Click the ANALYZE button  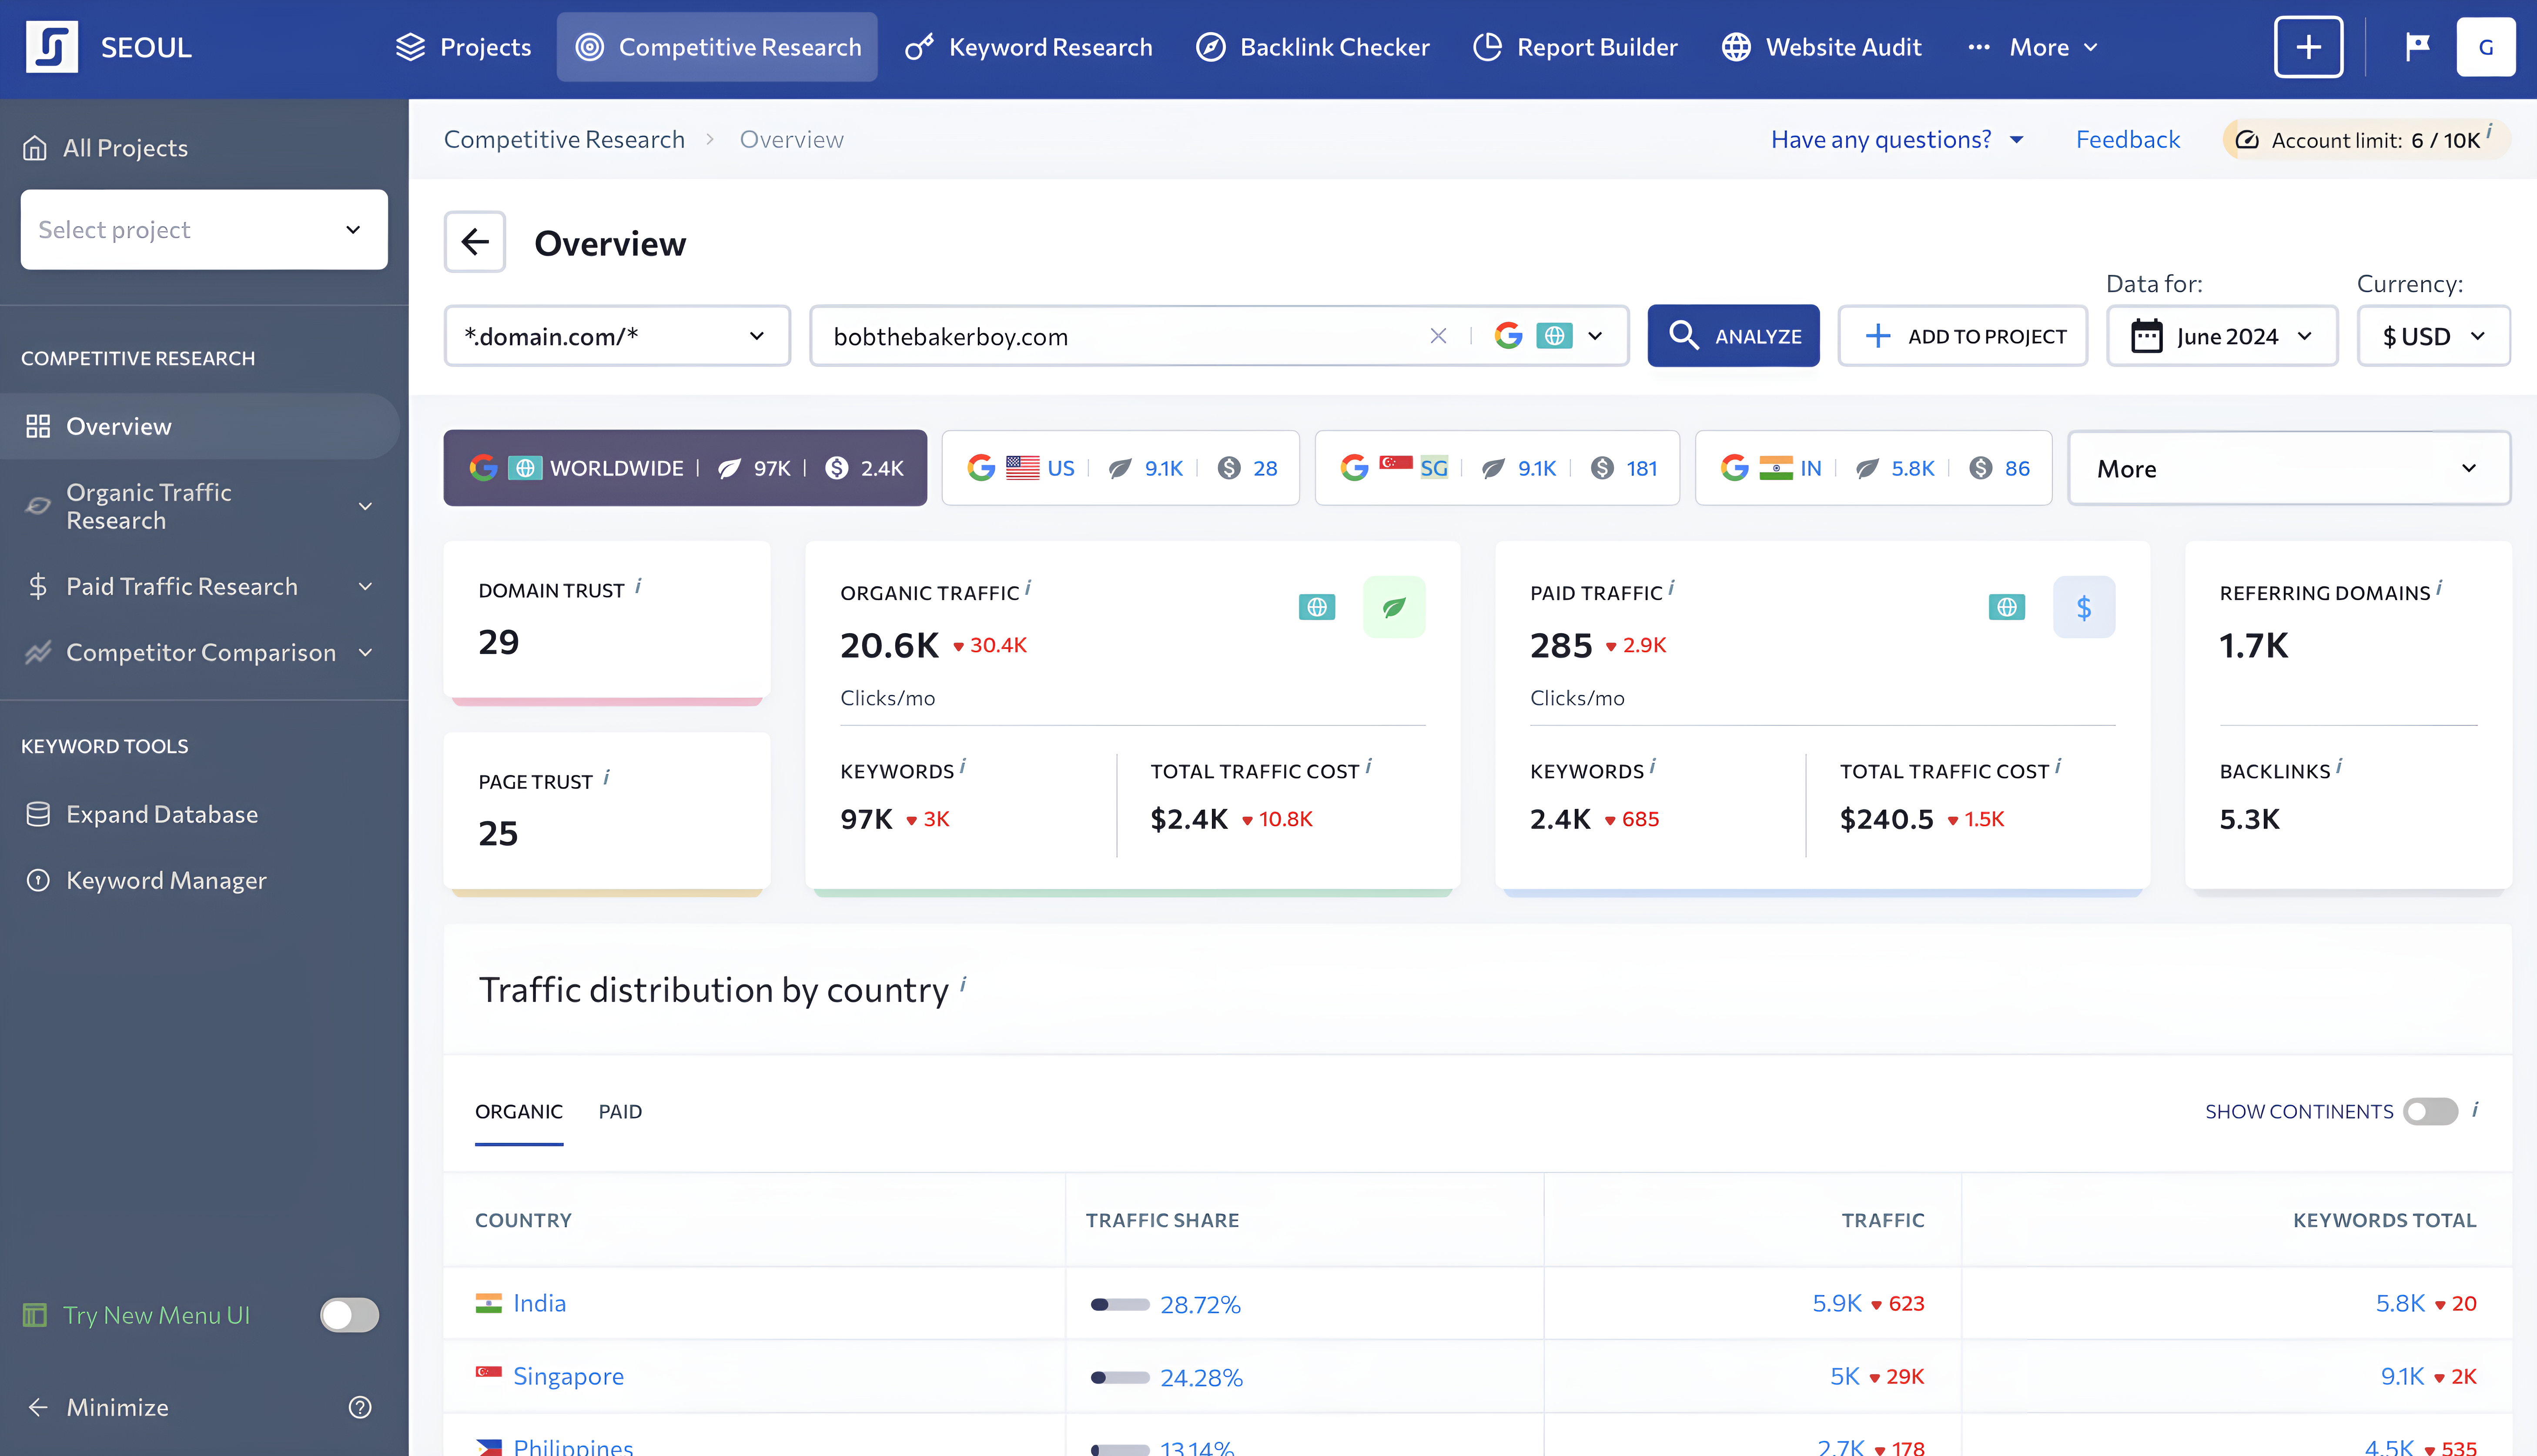1733,336
